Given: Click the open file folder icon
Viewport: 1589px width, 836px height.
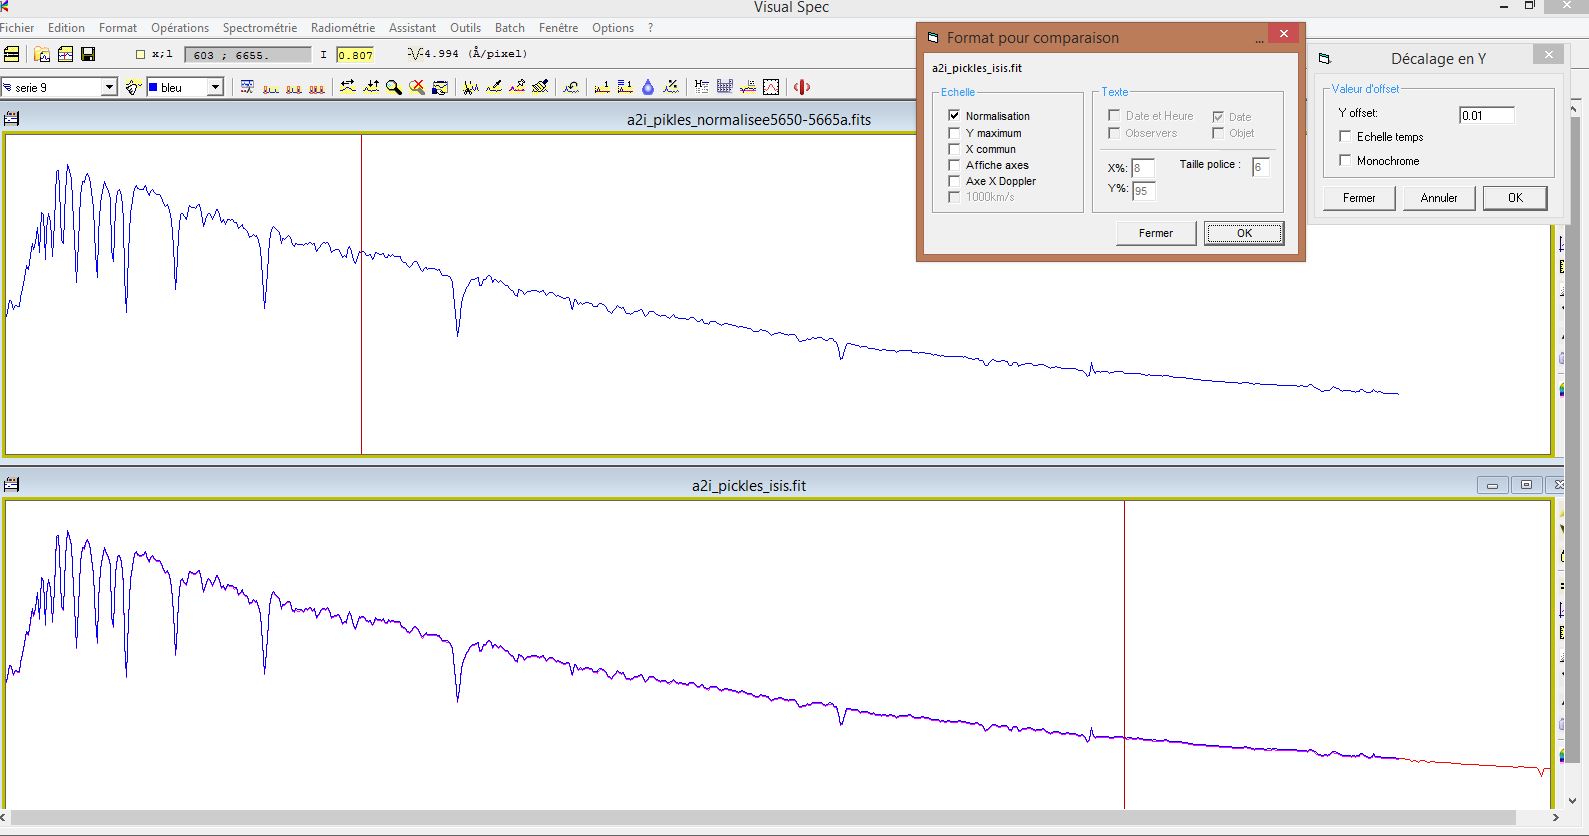Looking at the screenshot, I should point(42,54).
